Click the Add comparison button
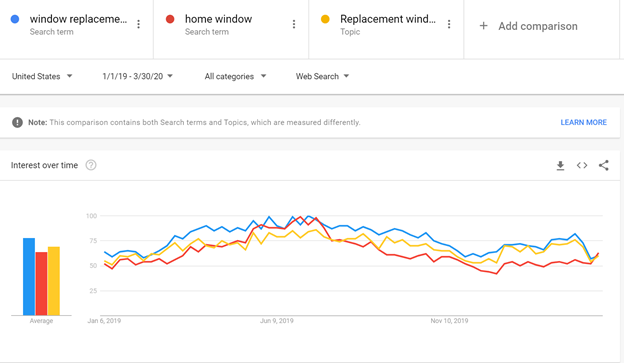The height and width of the screenshot is (363, 624). coord(529,26)
